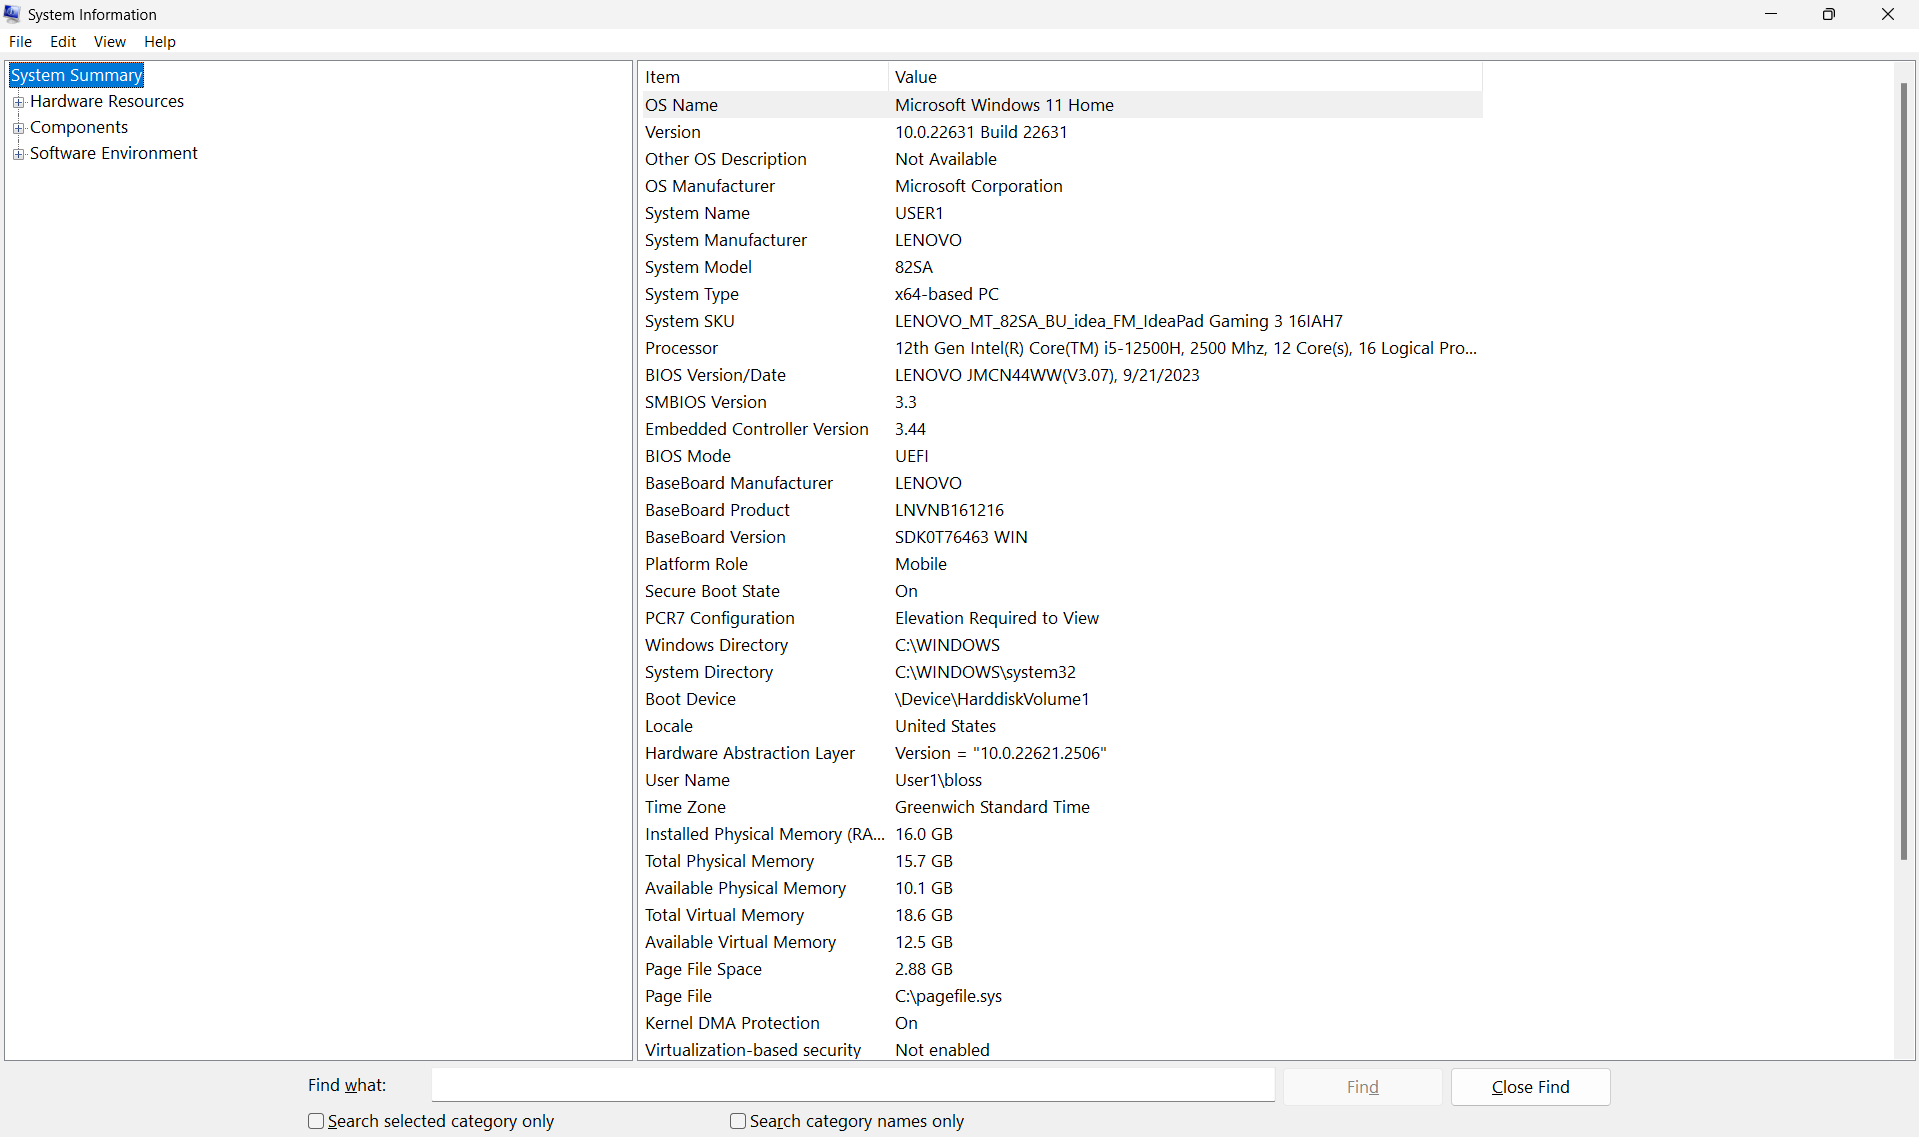The width and height of the screenshot is (1919, 1137).
Task: Click the System Information app icon in titlebar
Action: click(12, 14)
